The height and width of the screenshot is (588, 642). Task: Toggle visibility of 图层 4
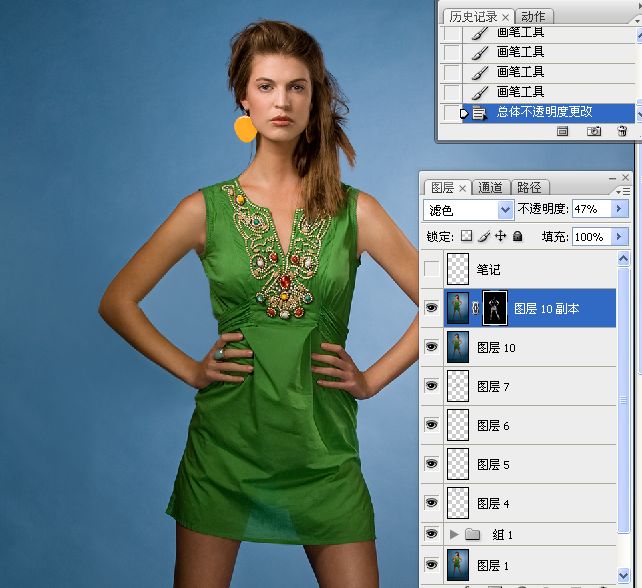pyautogui.click(x=432, y=502)
